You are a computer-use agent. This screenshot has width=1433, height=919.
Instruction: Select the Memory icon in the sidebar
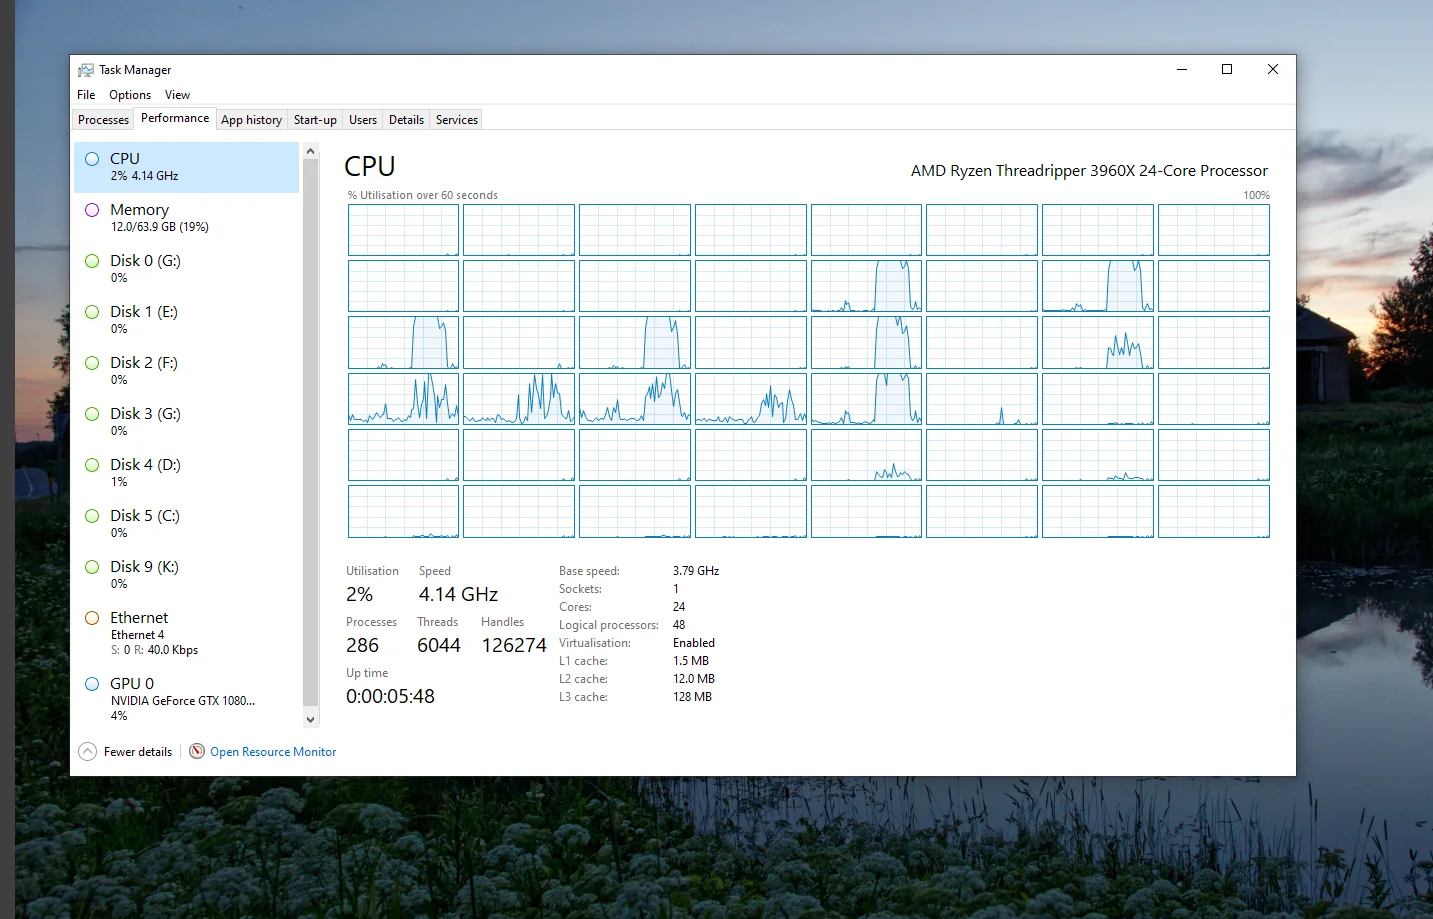pyautogui.click(x=92, y=210)
